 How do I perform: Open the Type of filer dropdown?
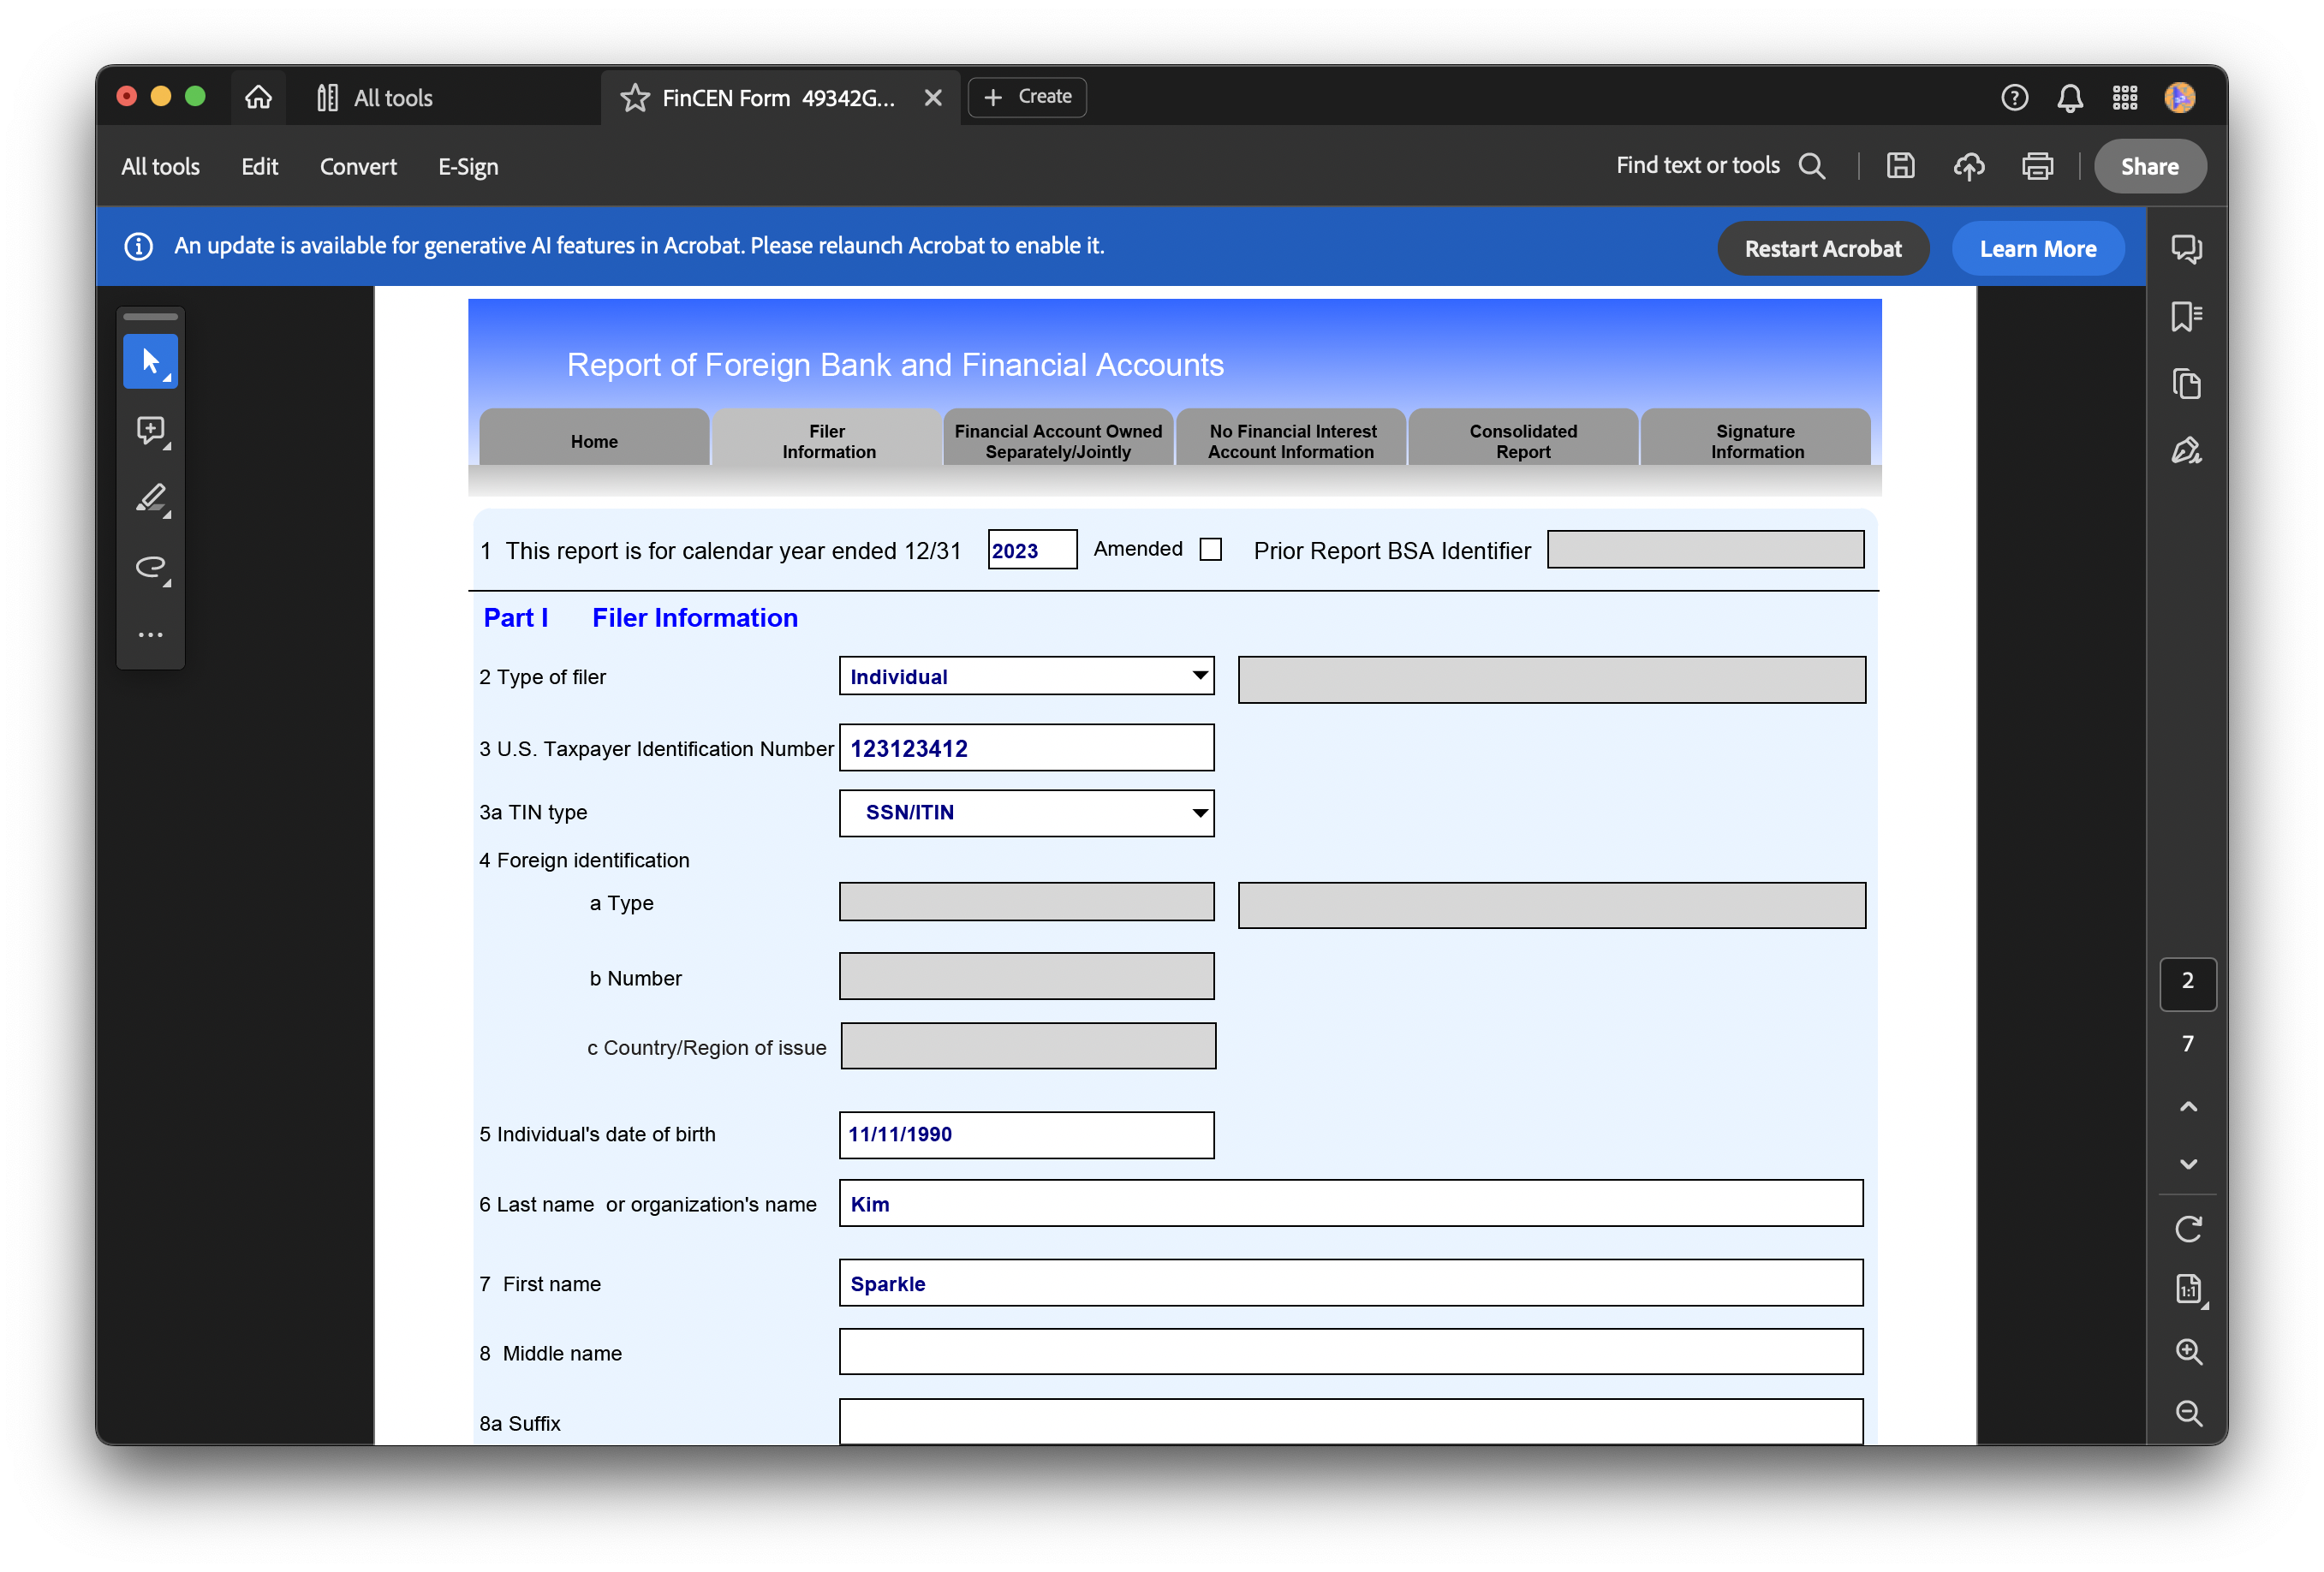[x=1199, y=676]
